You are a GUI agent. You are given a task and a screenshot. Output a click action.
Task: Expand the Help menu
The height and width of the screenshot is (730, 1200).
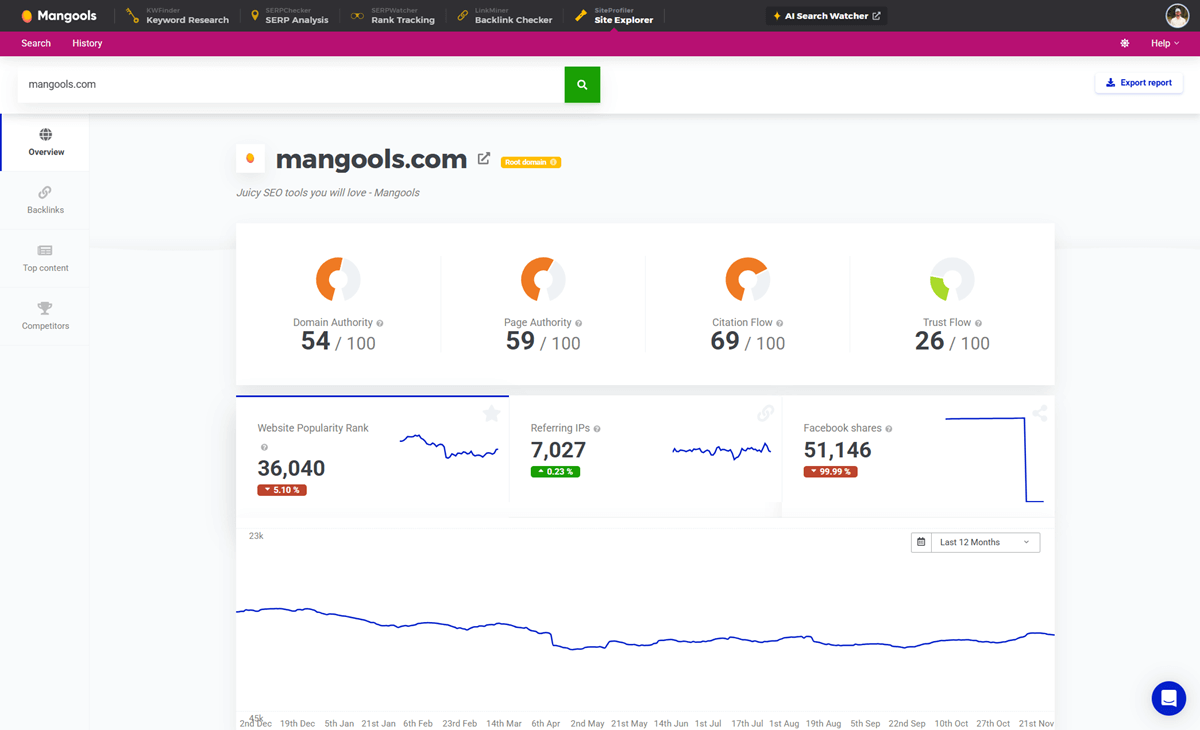tap(1162, 43)
